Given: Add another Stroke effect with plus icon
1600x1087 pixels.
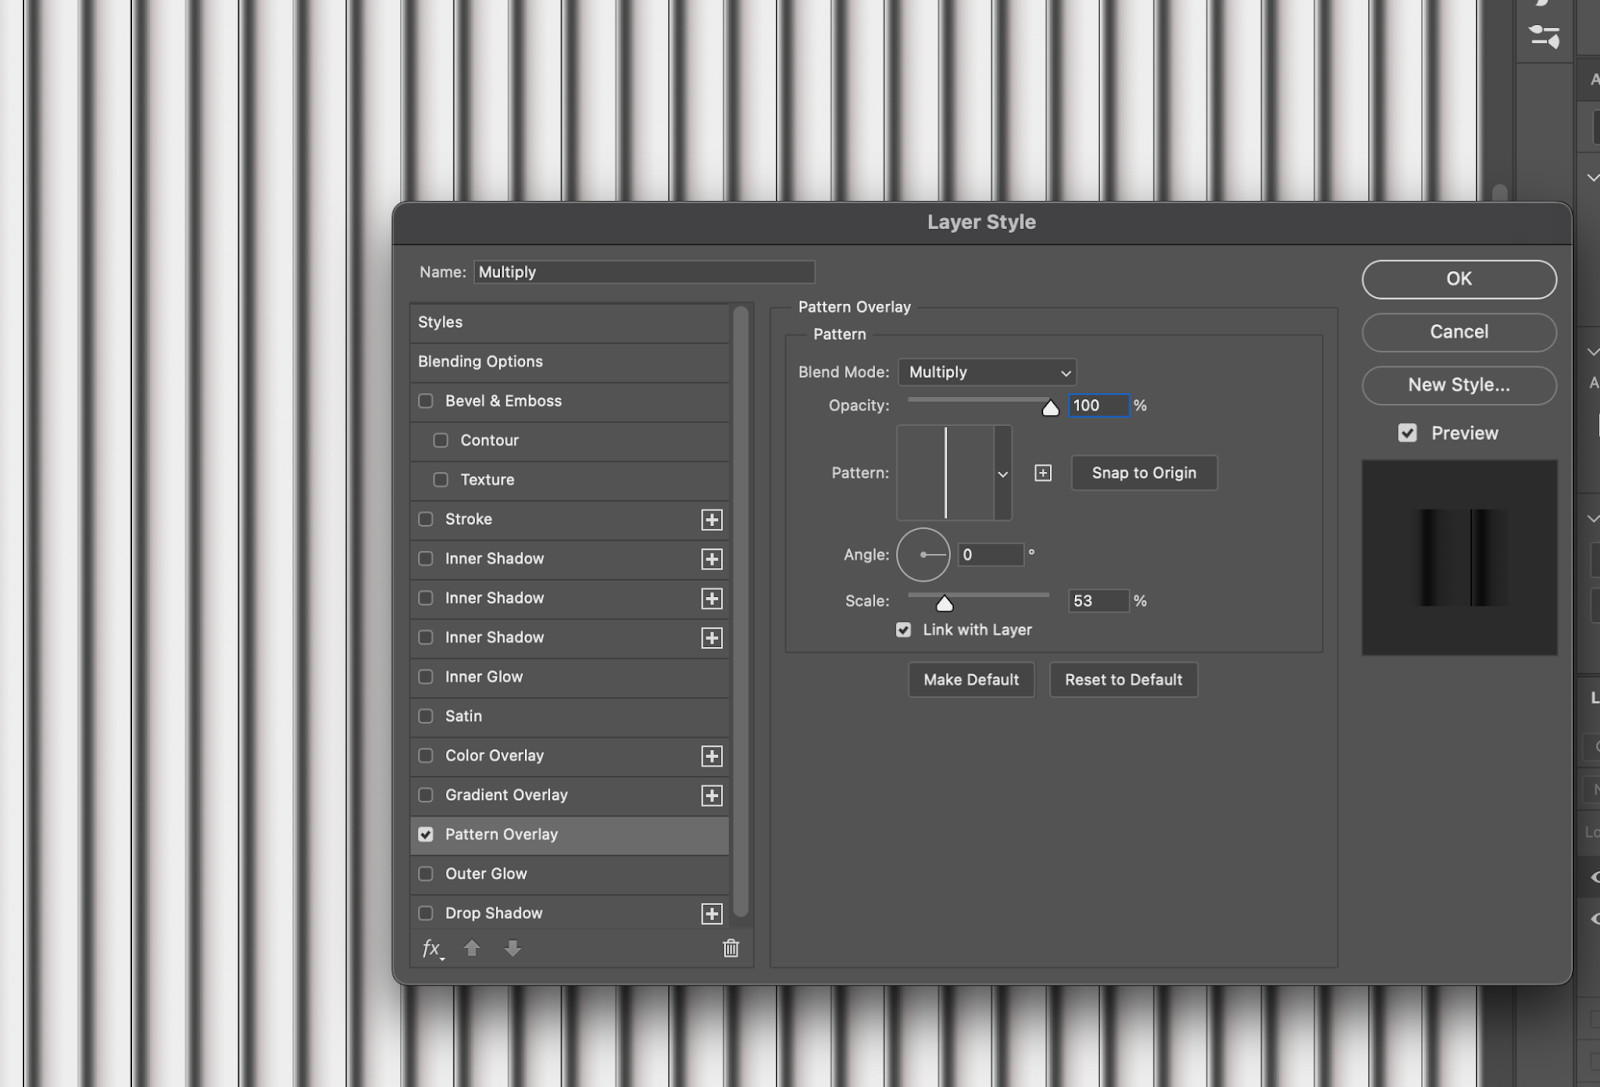Looking at the screenshot, I should coord(711,520).
